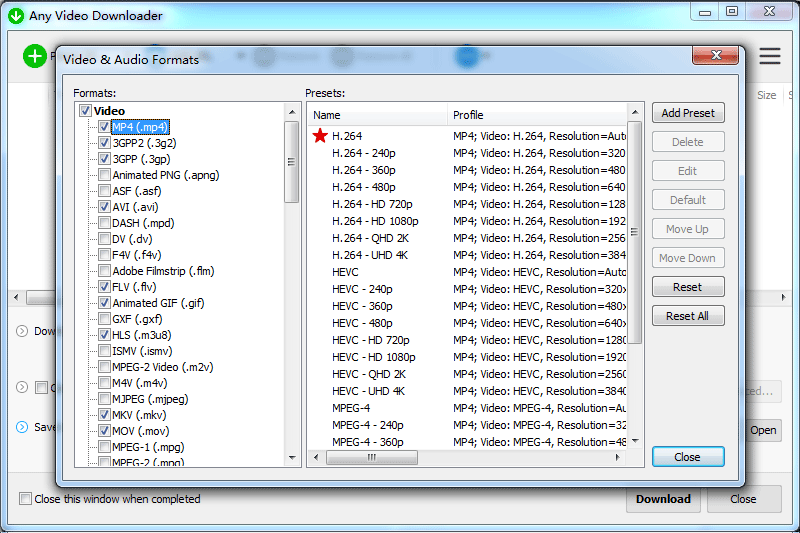Enable the ASF (.asf) checkbox
Viewport: 800px width, 533px height.
pyautogui.click(x=104, y=191)
